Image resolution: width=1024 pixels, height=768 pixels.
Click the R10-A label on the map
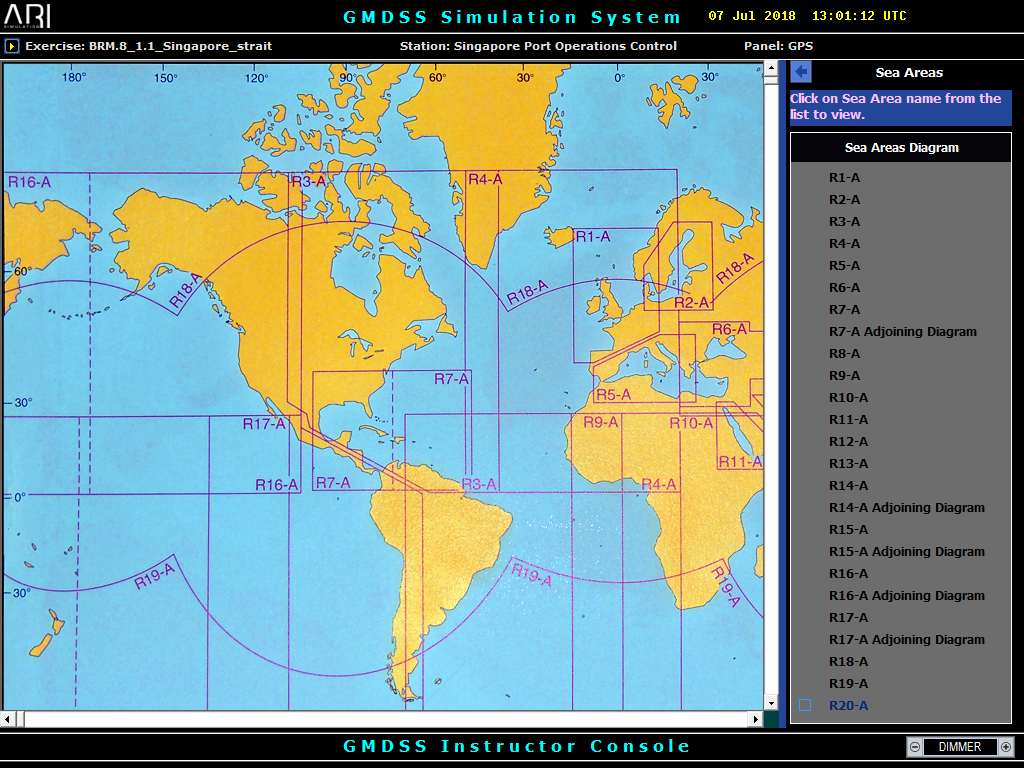point(691,423)
